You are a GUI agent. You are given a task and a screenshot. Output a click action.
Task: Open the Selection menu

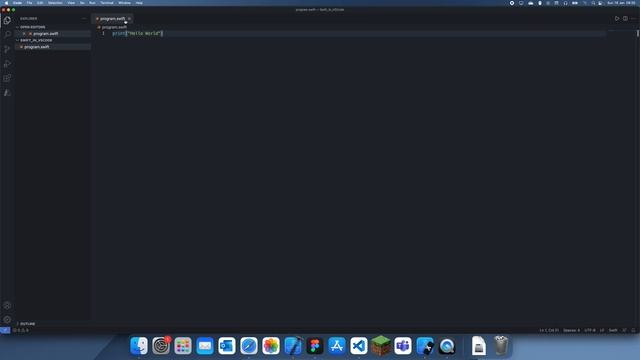tap(55, 3)
